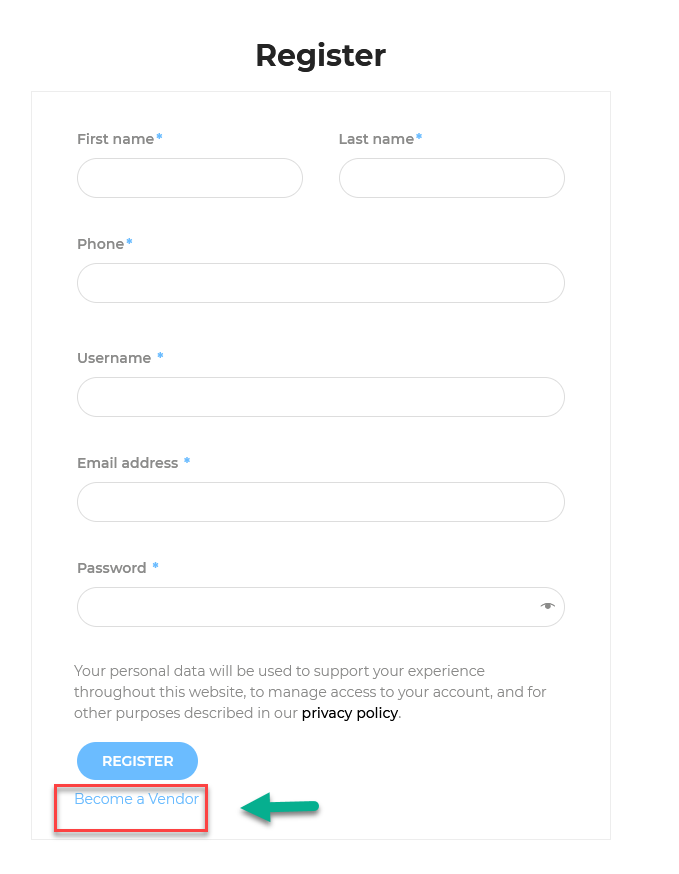
Task: Click inside the Last name field
Action: pyautogui.click(x=451, y=177)
